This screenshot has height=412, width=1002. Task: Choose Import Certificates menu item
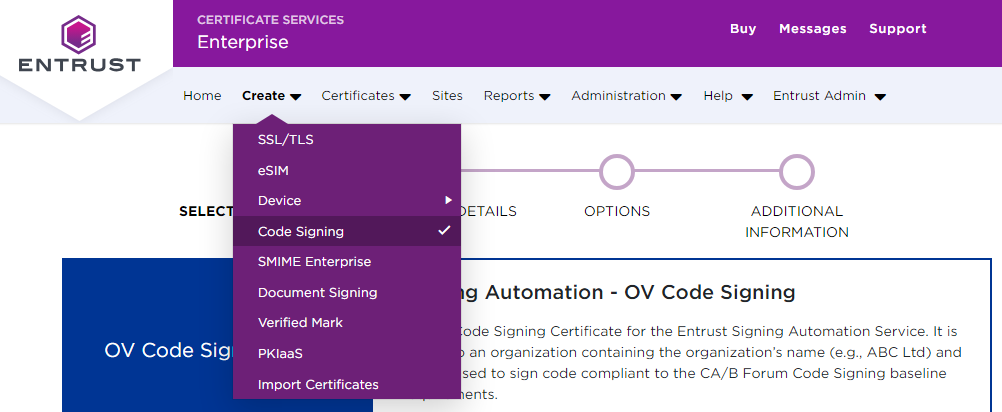(318, 385)
